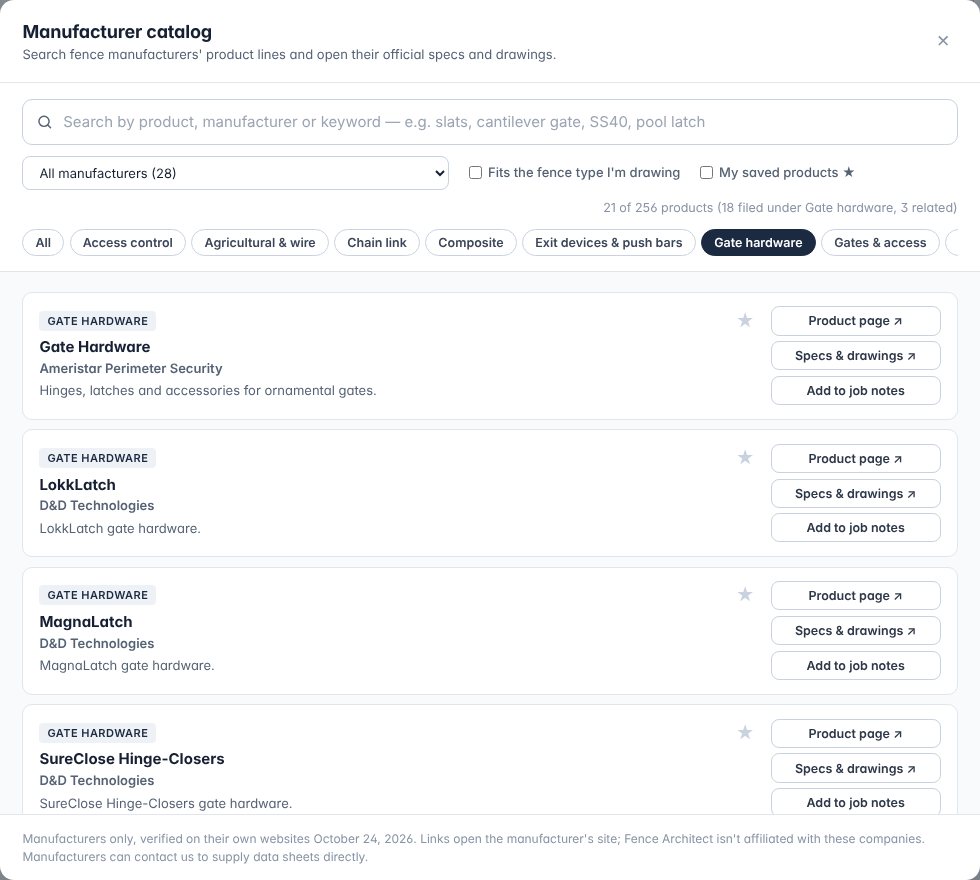
Task: Check the My saved products filter
Action: (706, 172)
